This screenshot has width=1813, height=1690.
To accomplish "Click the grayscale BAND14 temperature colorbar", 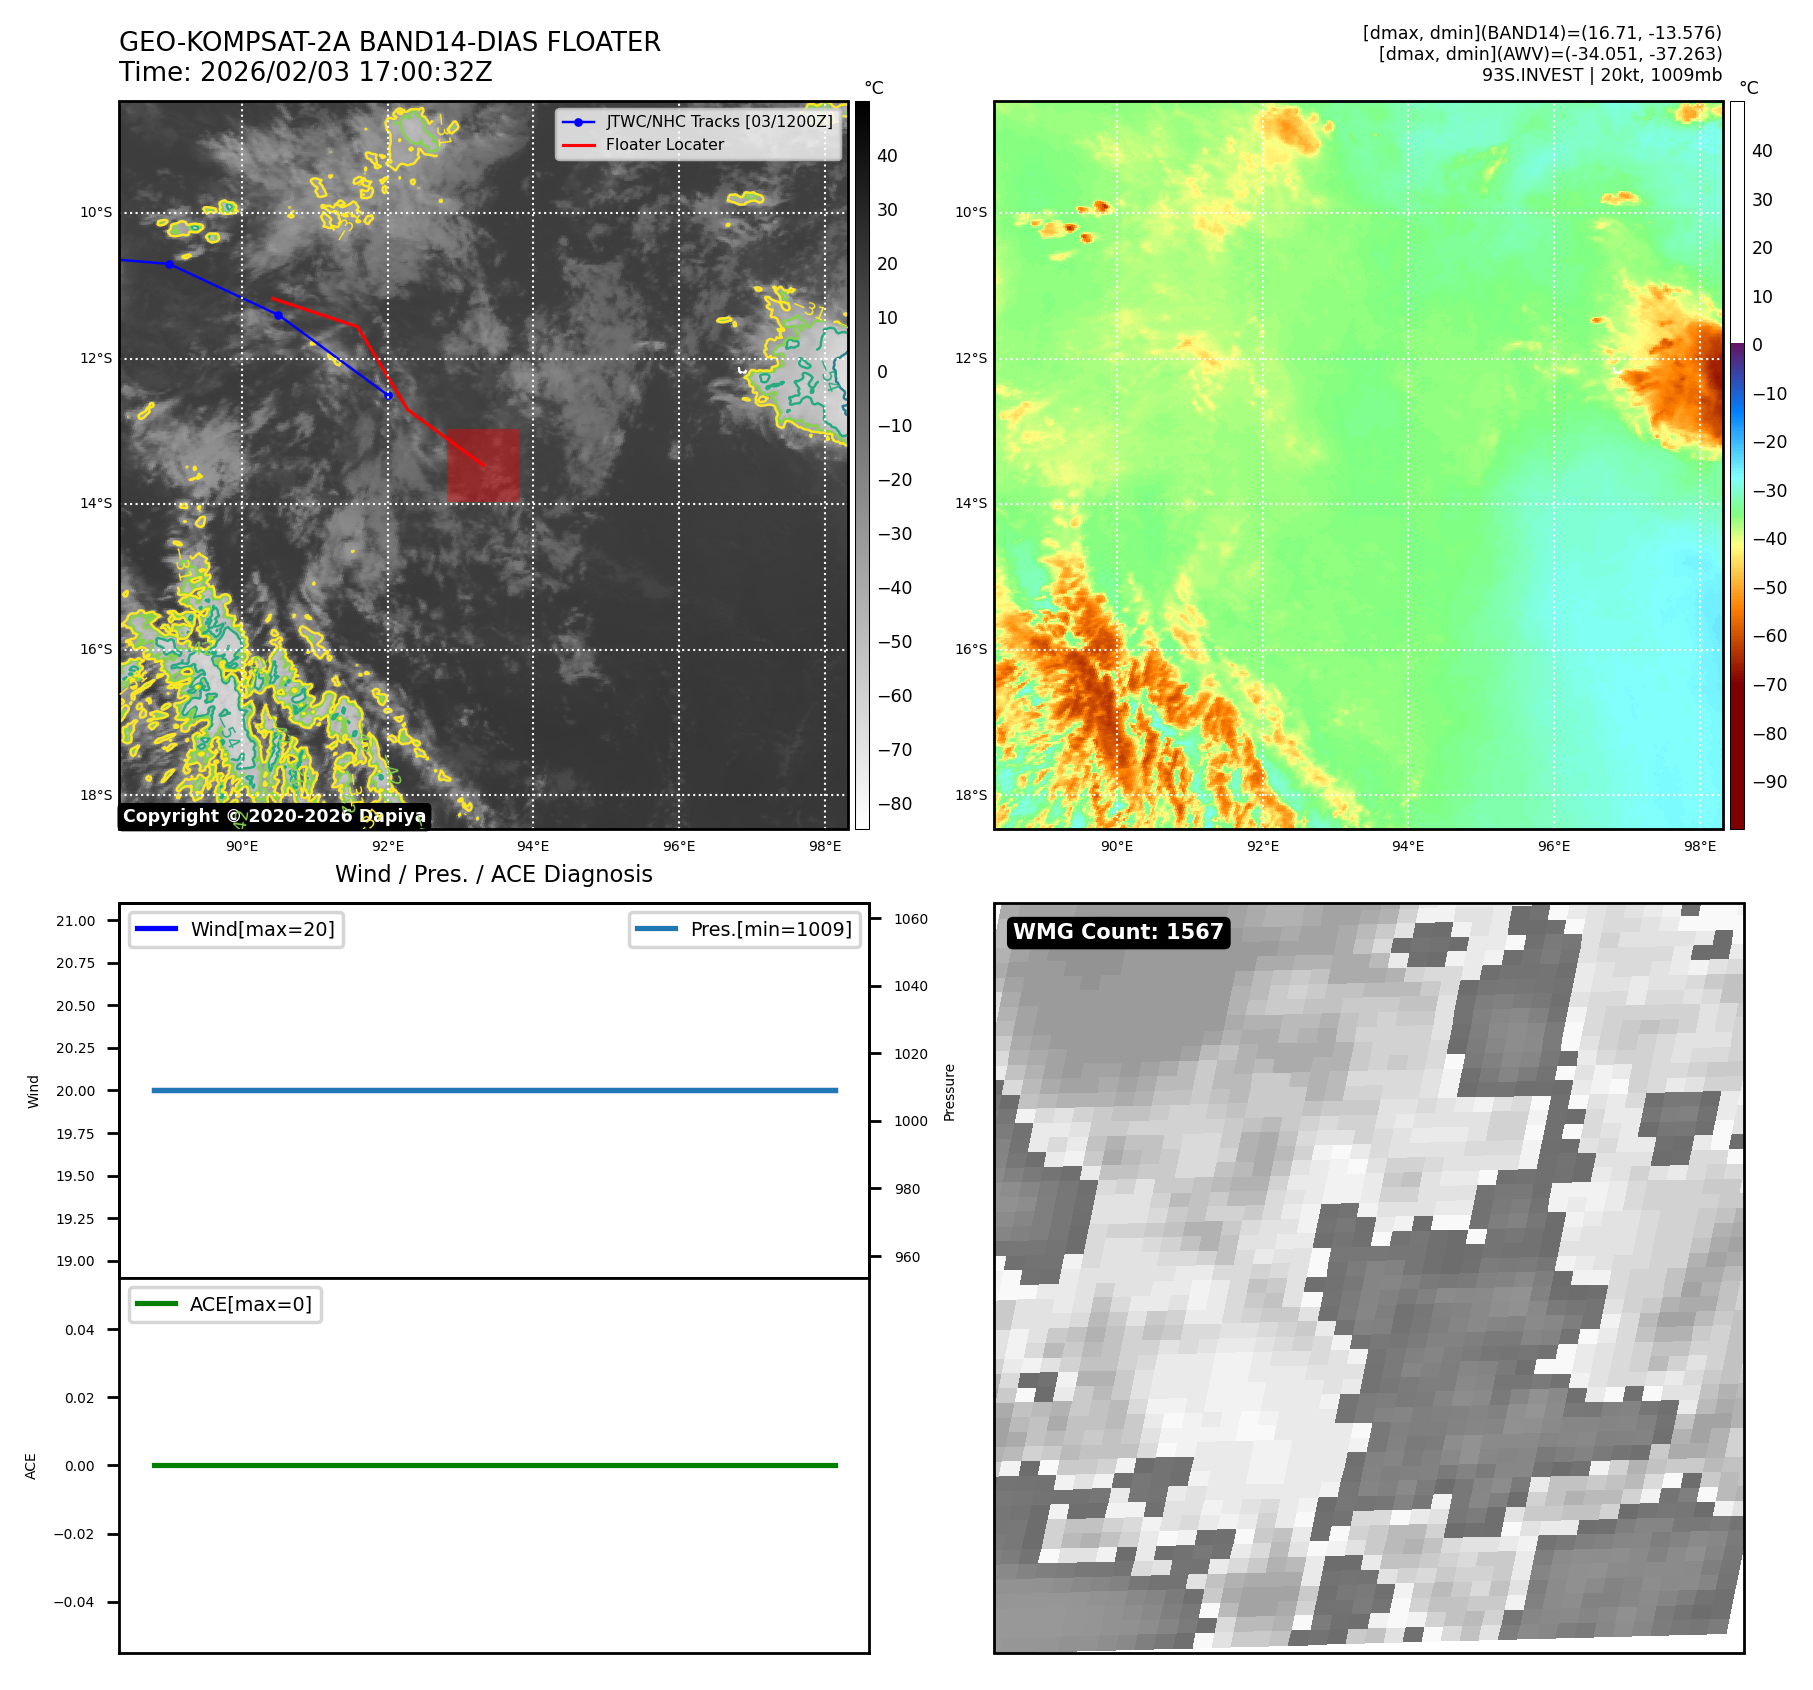I will (x=862, y=465).
